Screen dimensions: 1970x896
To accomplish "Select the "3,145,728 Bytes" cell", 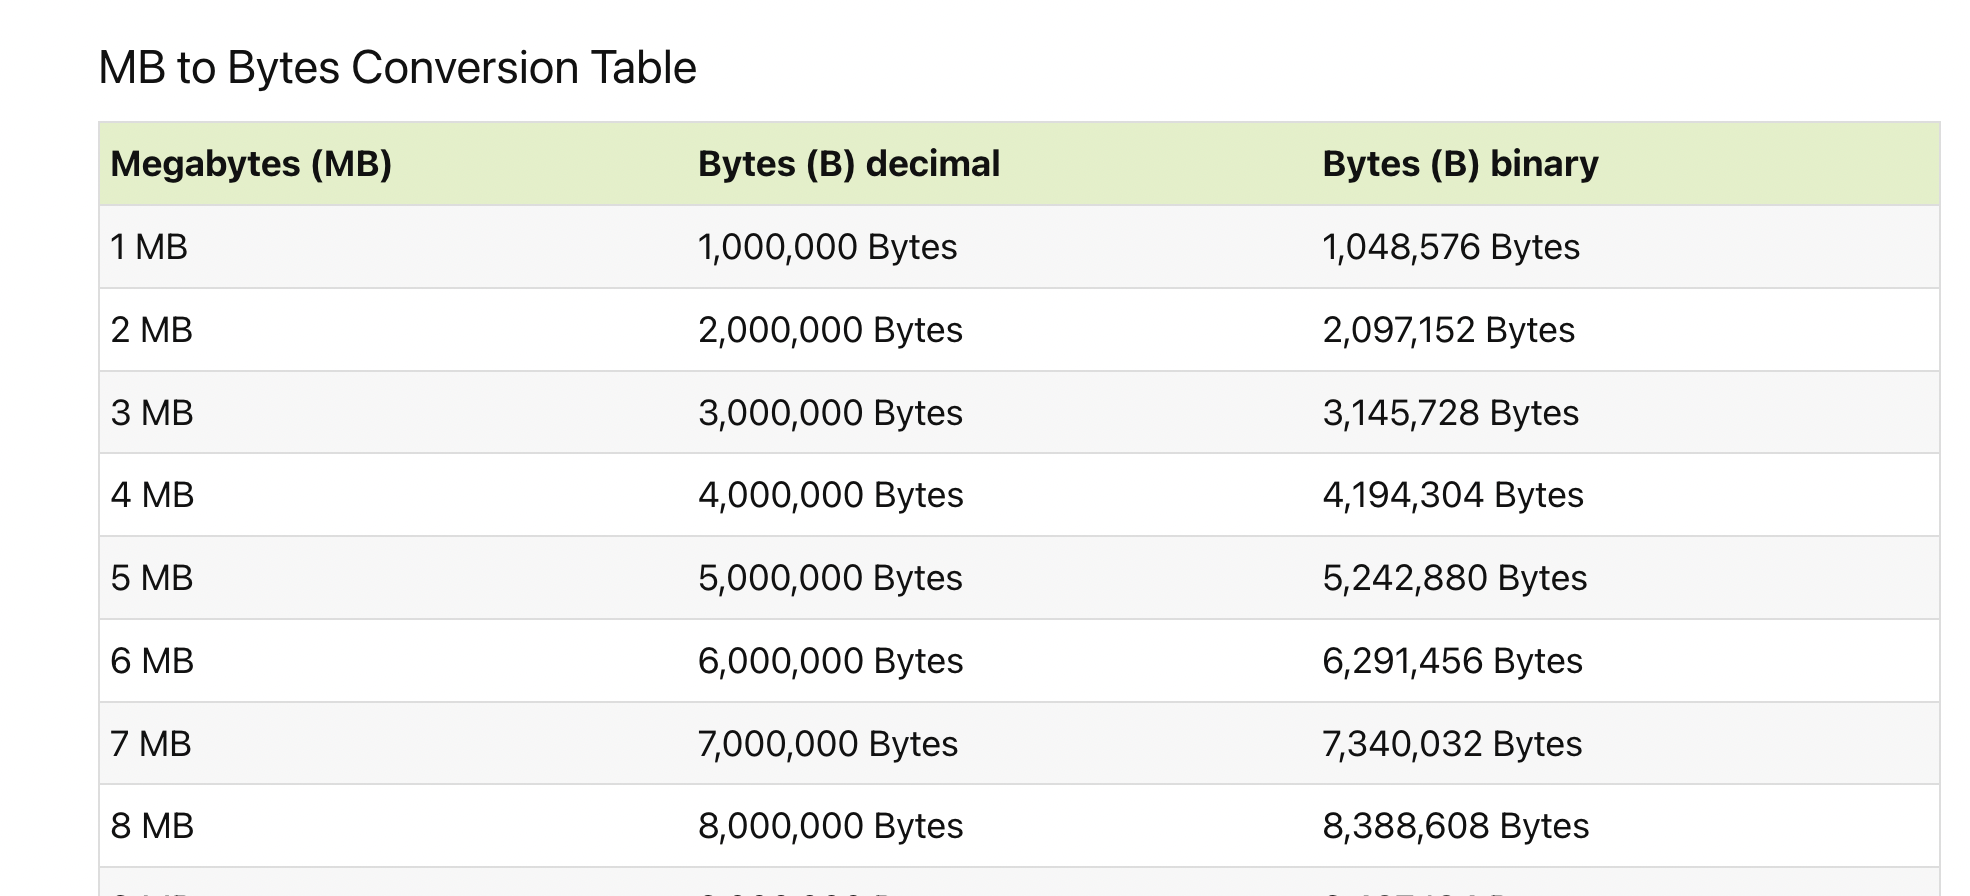I will 1450,413.
